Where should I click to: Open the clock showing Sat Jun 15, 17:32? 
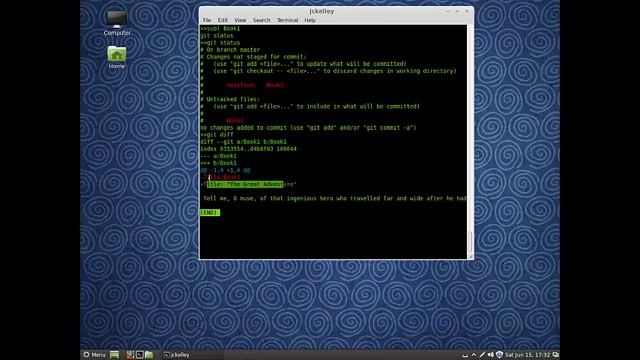point(528,355)
